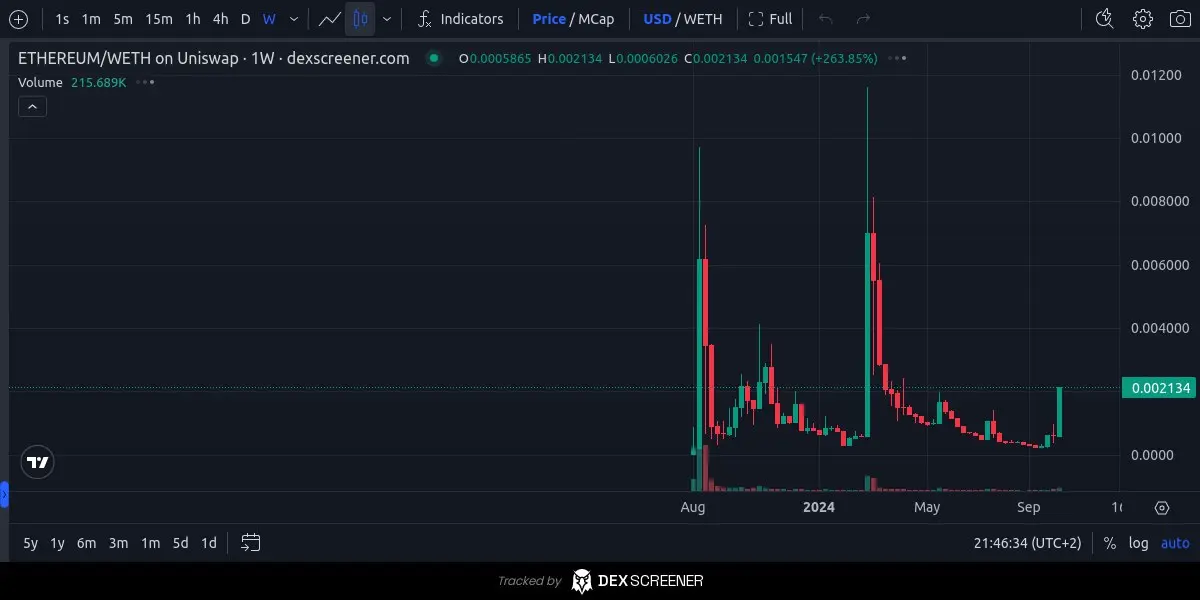
Task: Set range to 3m
Action: point(118,543)
